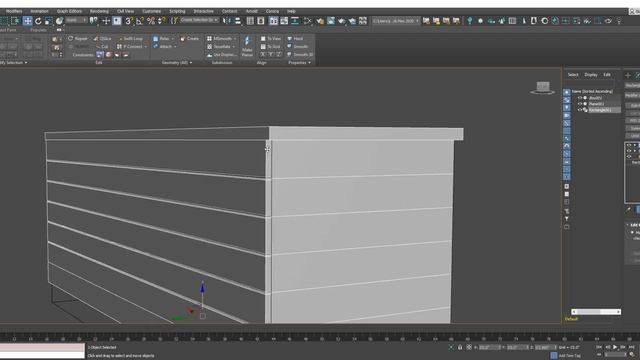The image size is (640, 360).
Task: Activate the Select and Scale tool
Action: (49, 21)
